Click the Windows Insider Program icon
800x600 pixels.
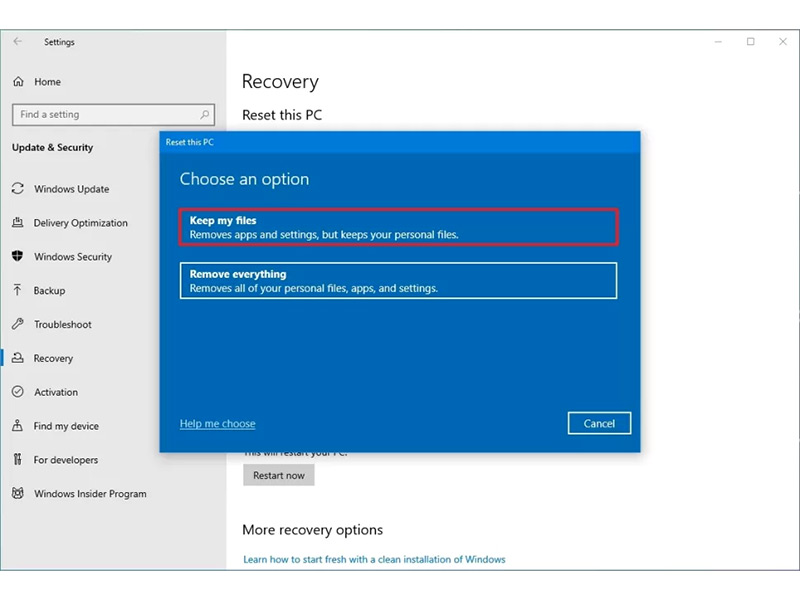coord(18,493)
